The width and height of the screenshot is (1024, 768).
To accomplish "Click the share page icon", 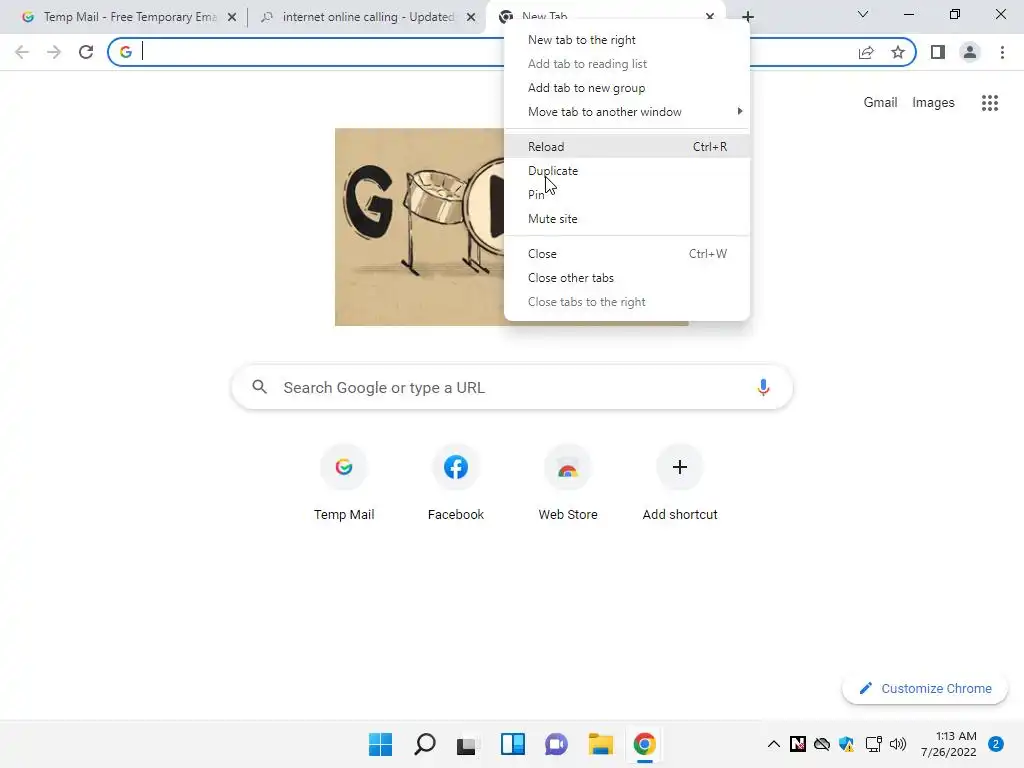I will coord(866,52).
